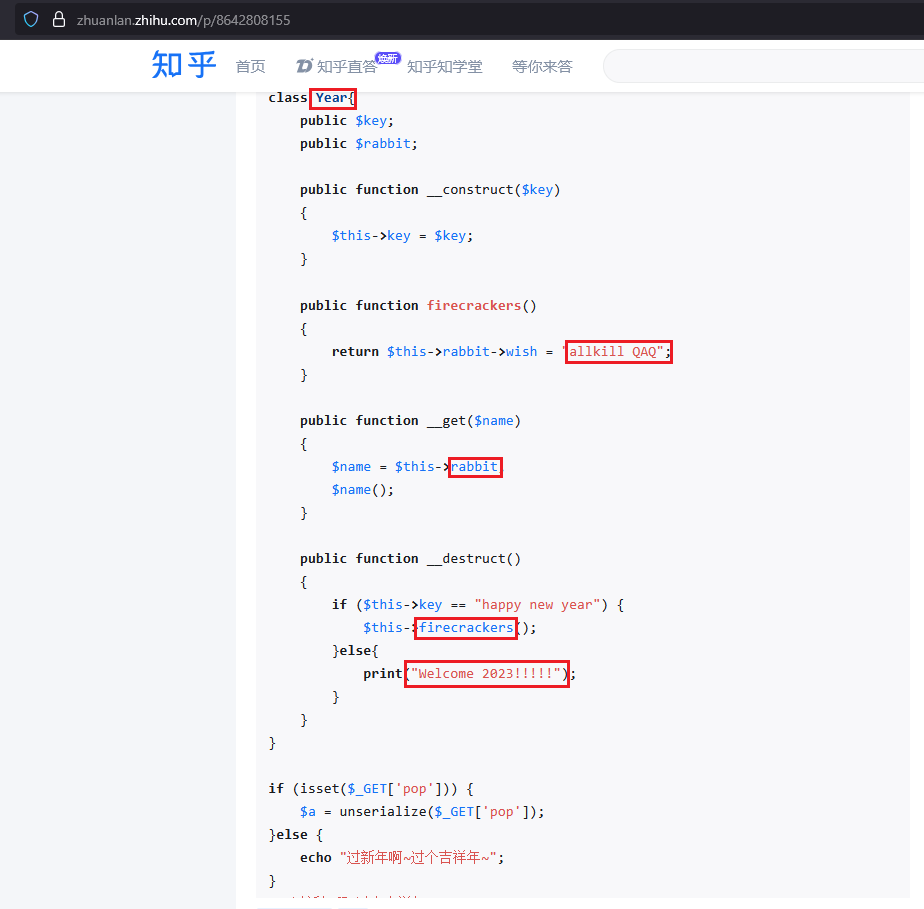Click the 知乎直答 D-shaped icon

tap(305, 66)
